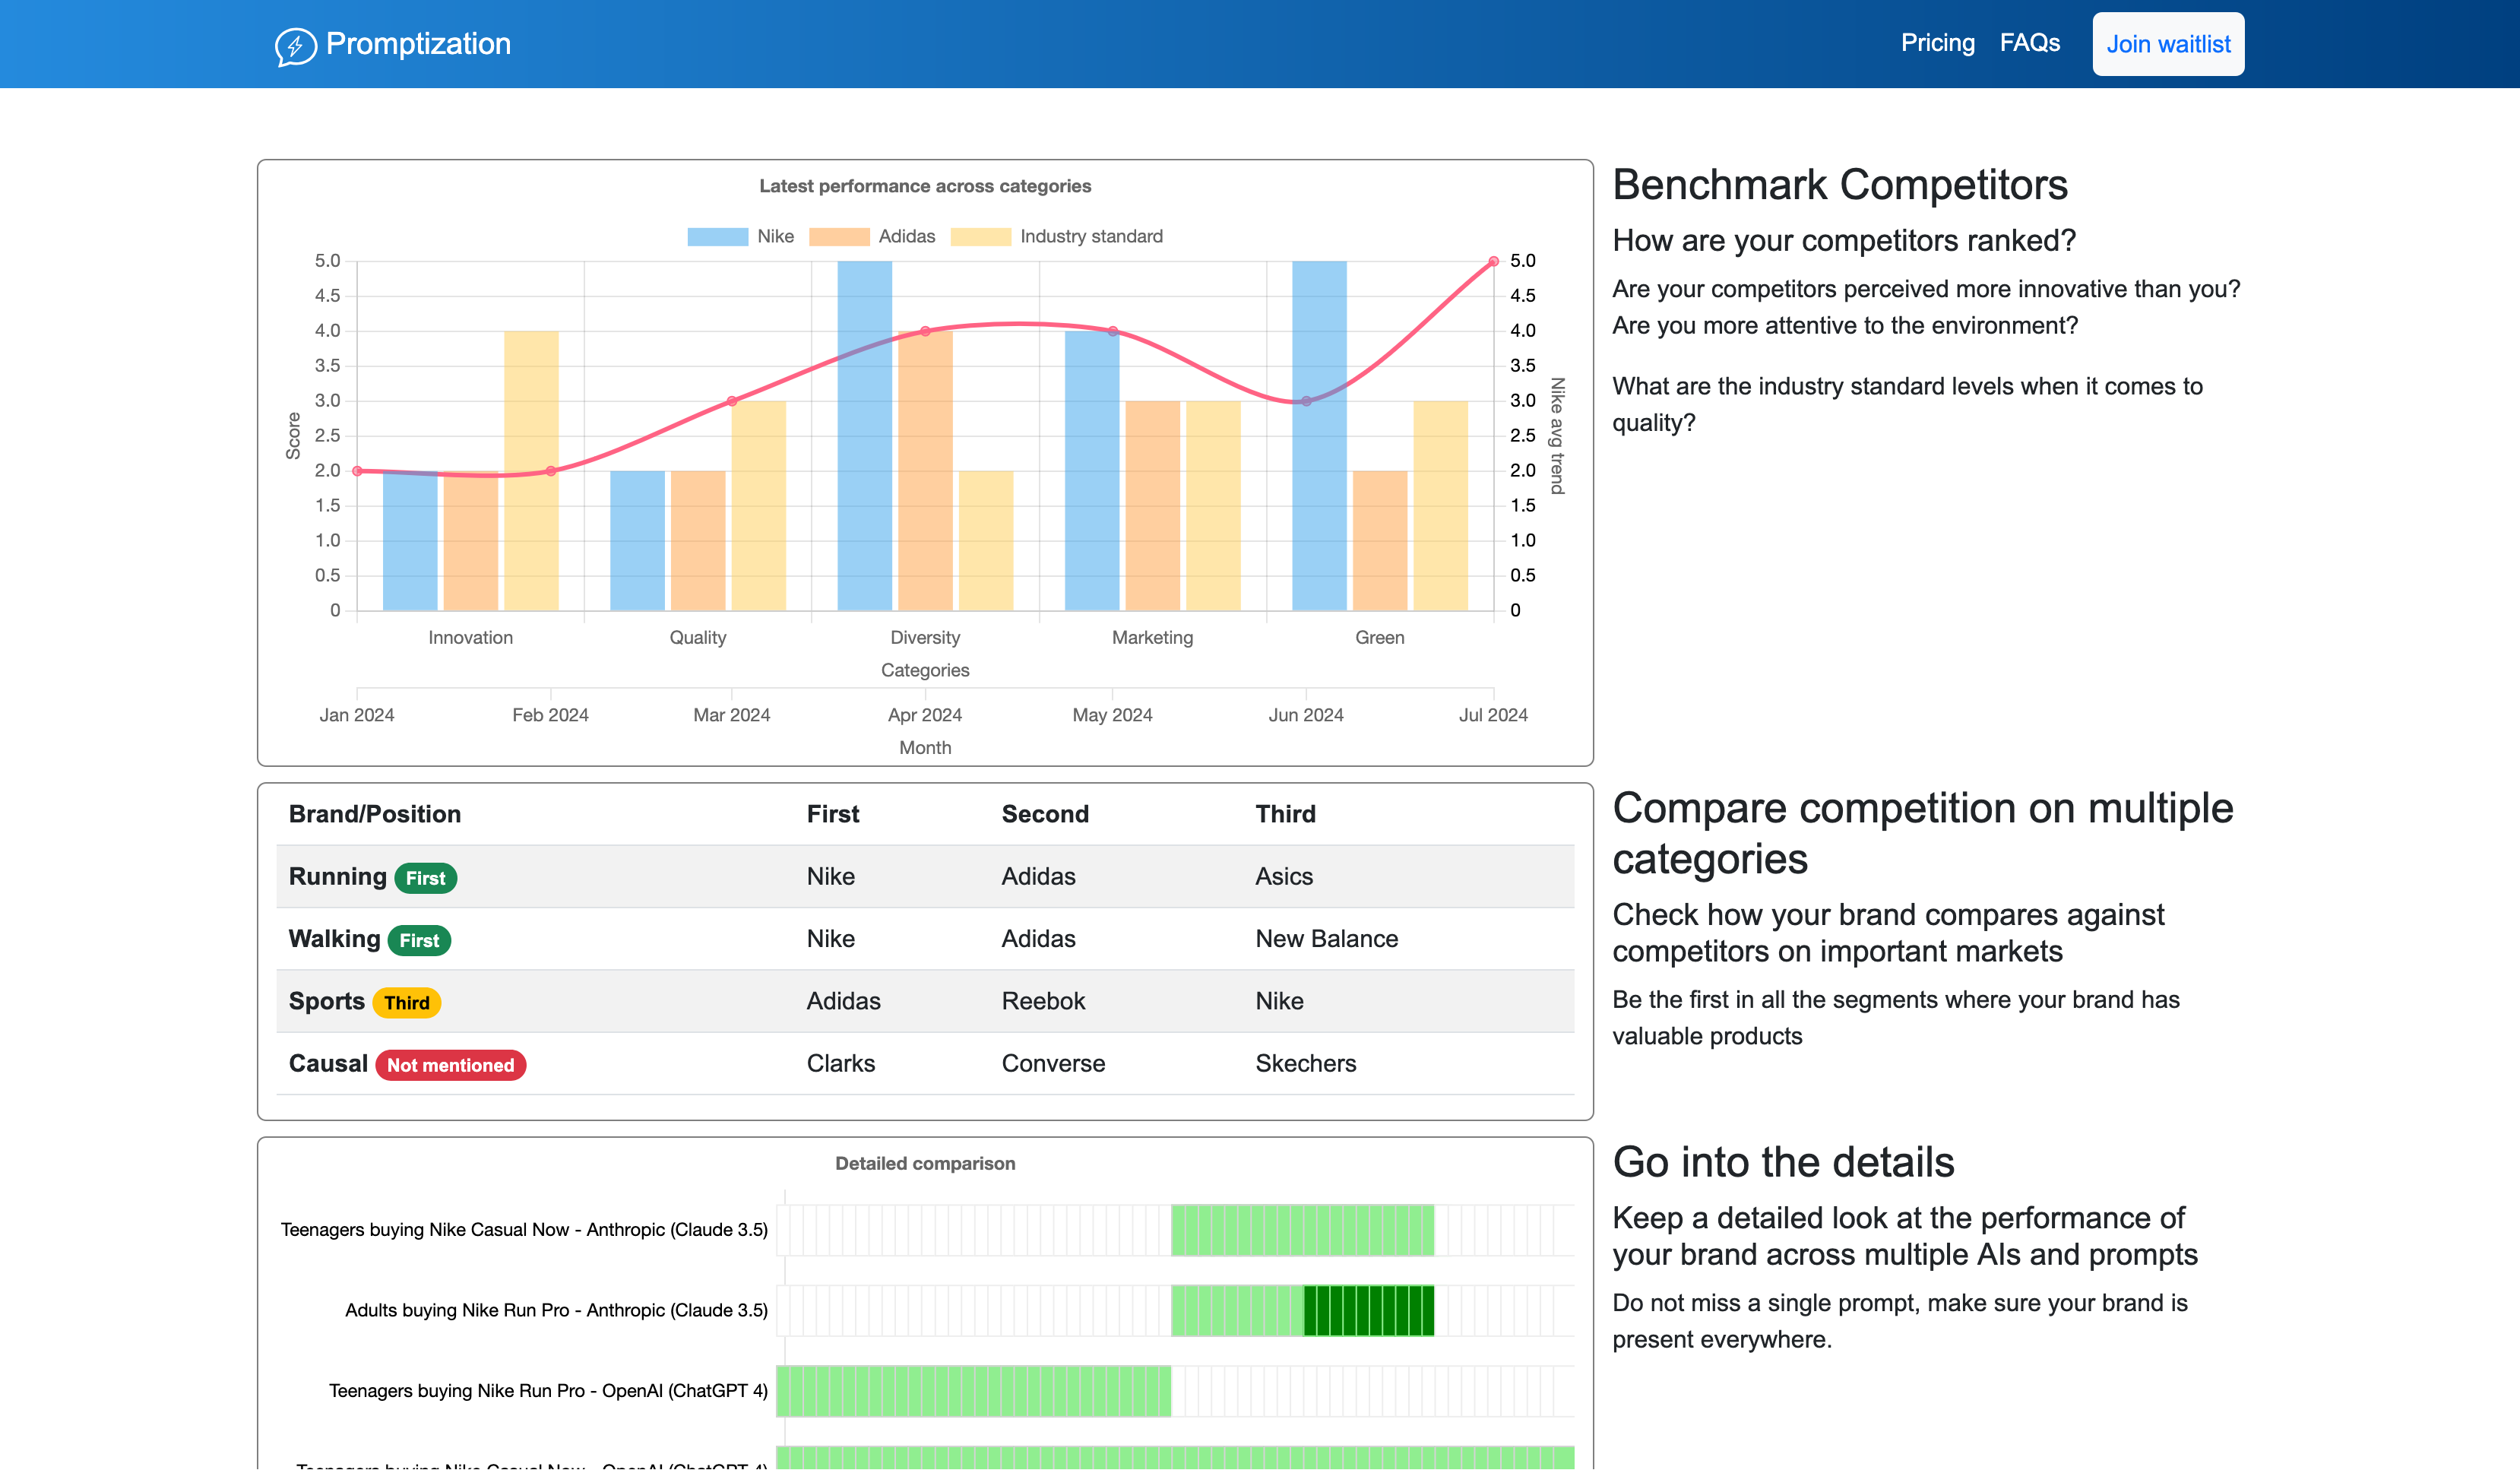
Task: Open the Pricing page link
Action: pos(1937,43)
